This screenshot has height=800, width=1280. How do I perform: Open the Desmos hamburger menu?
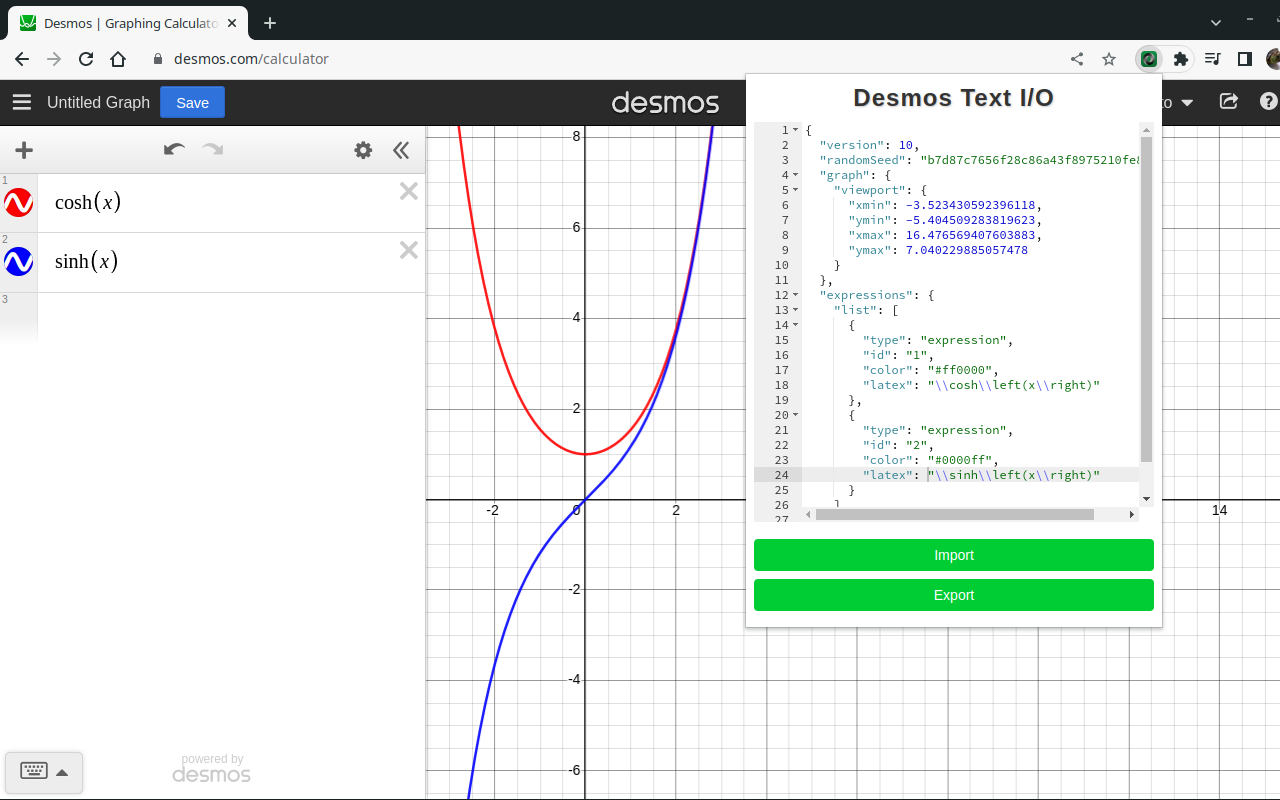(21, 102)
